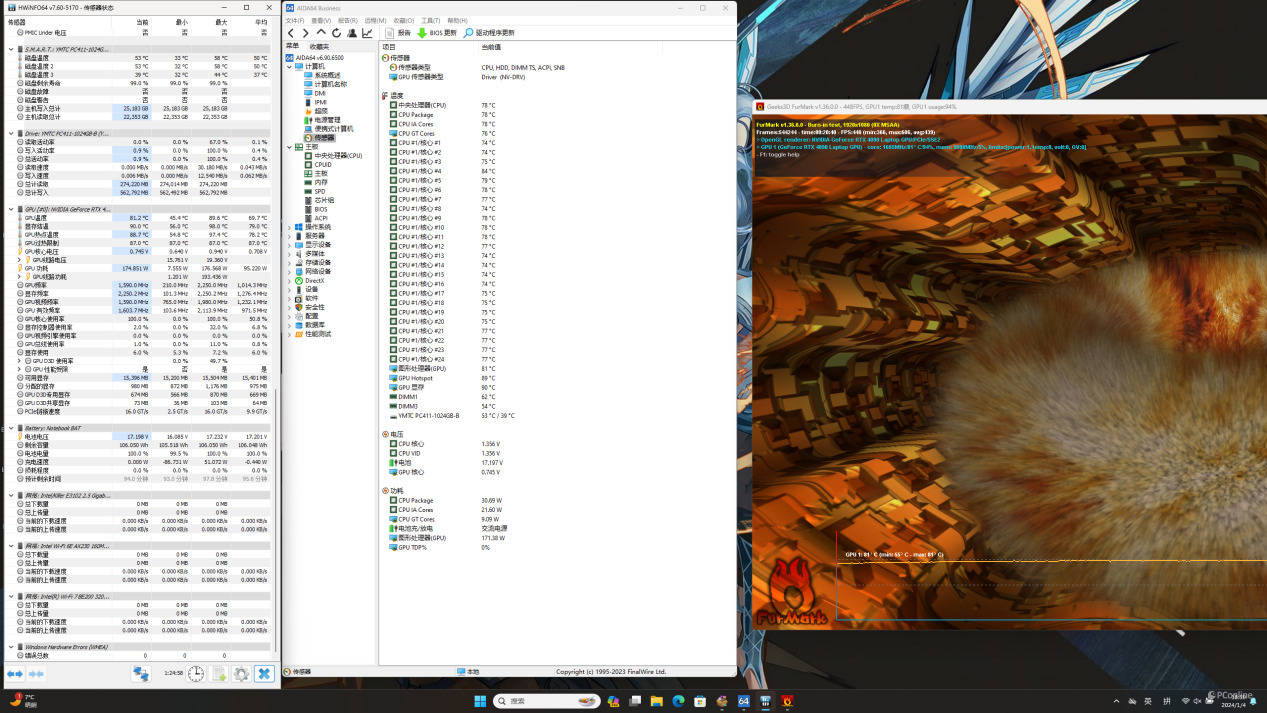Select DMI in the AIDA64 tree
The height and width of the screenshot is (713, 1267).
320,93
